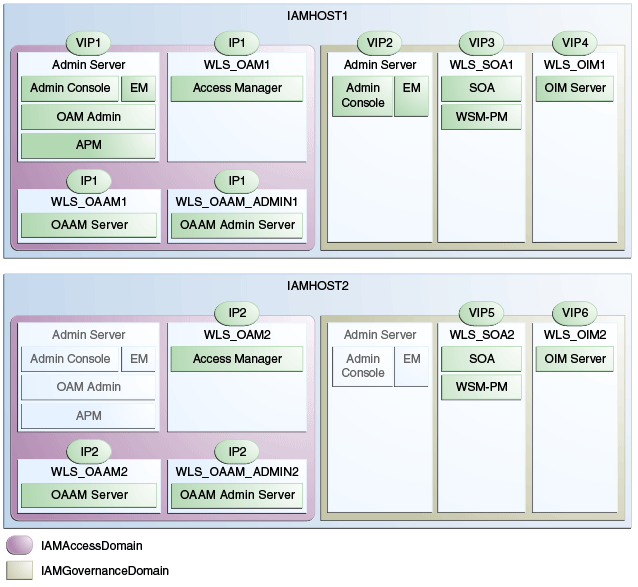Click the active APM box in IAMHOST1
This screenshot has height=587, width=638.
(x=88, y=146)
